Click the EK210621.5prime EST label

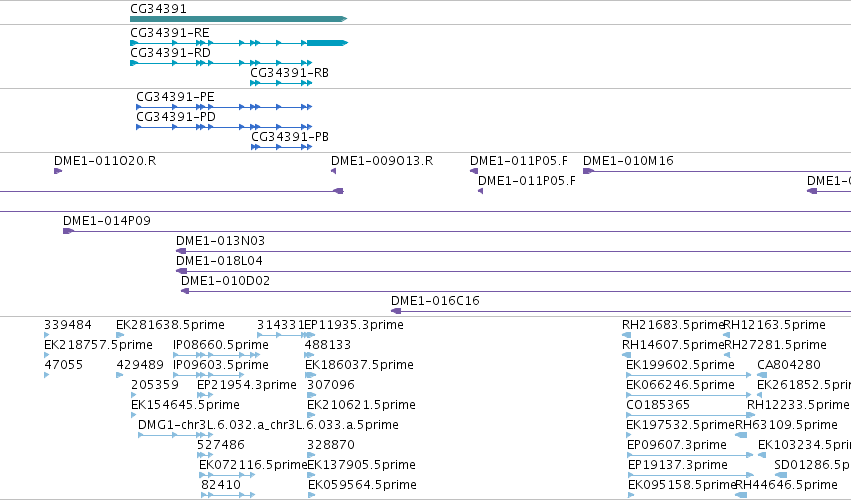pyautogui.click(x=361, y=405)
